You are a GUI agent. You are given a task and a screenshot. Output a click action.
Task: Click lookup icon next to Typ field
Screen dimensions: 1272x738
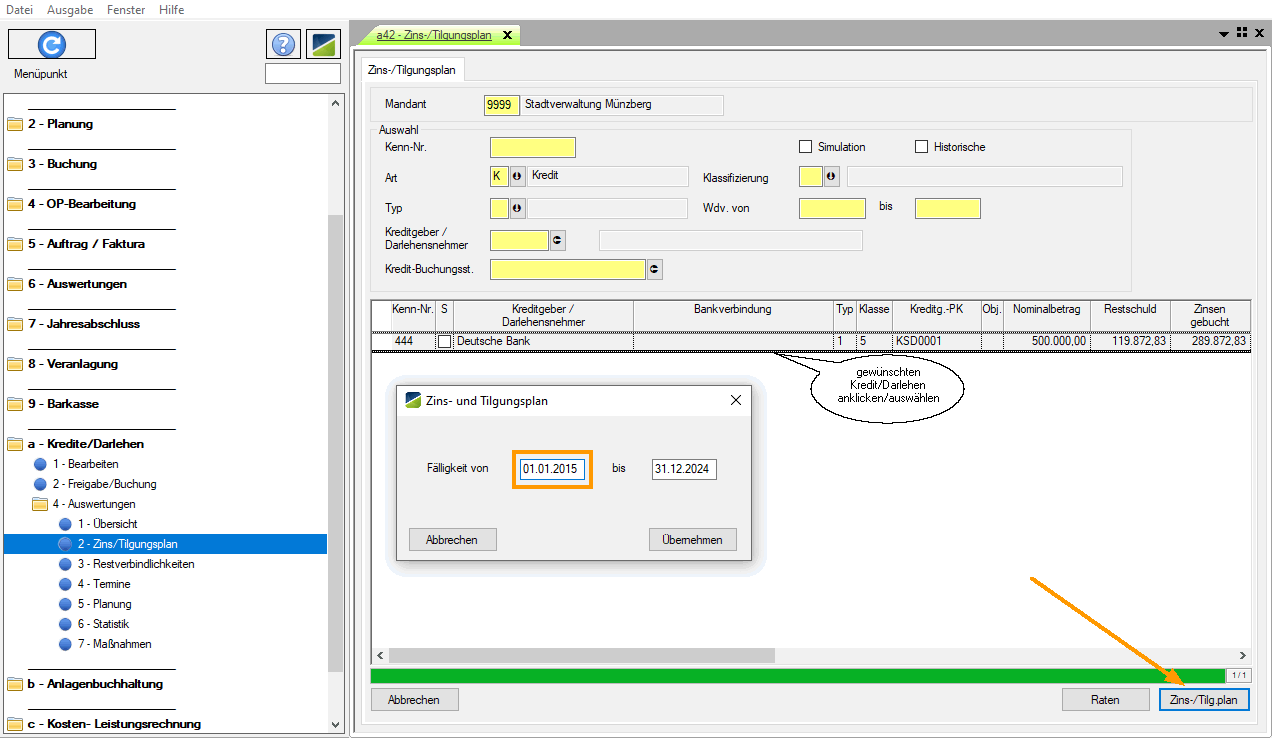coord(517,208)
